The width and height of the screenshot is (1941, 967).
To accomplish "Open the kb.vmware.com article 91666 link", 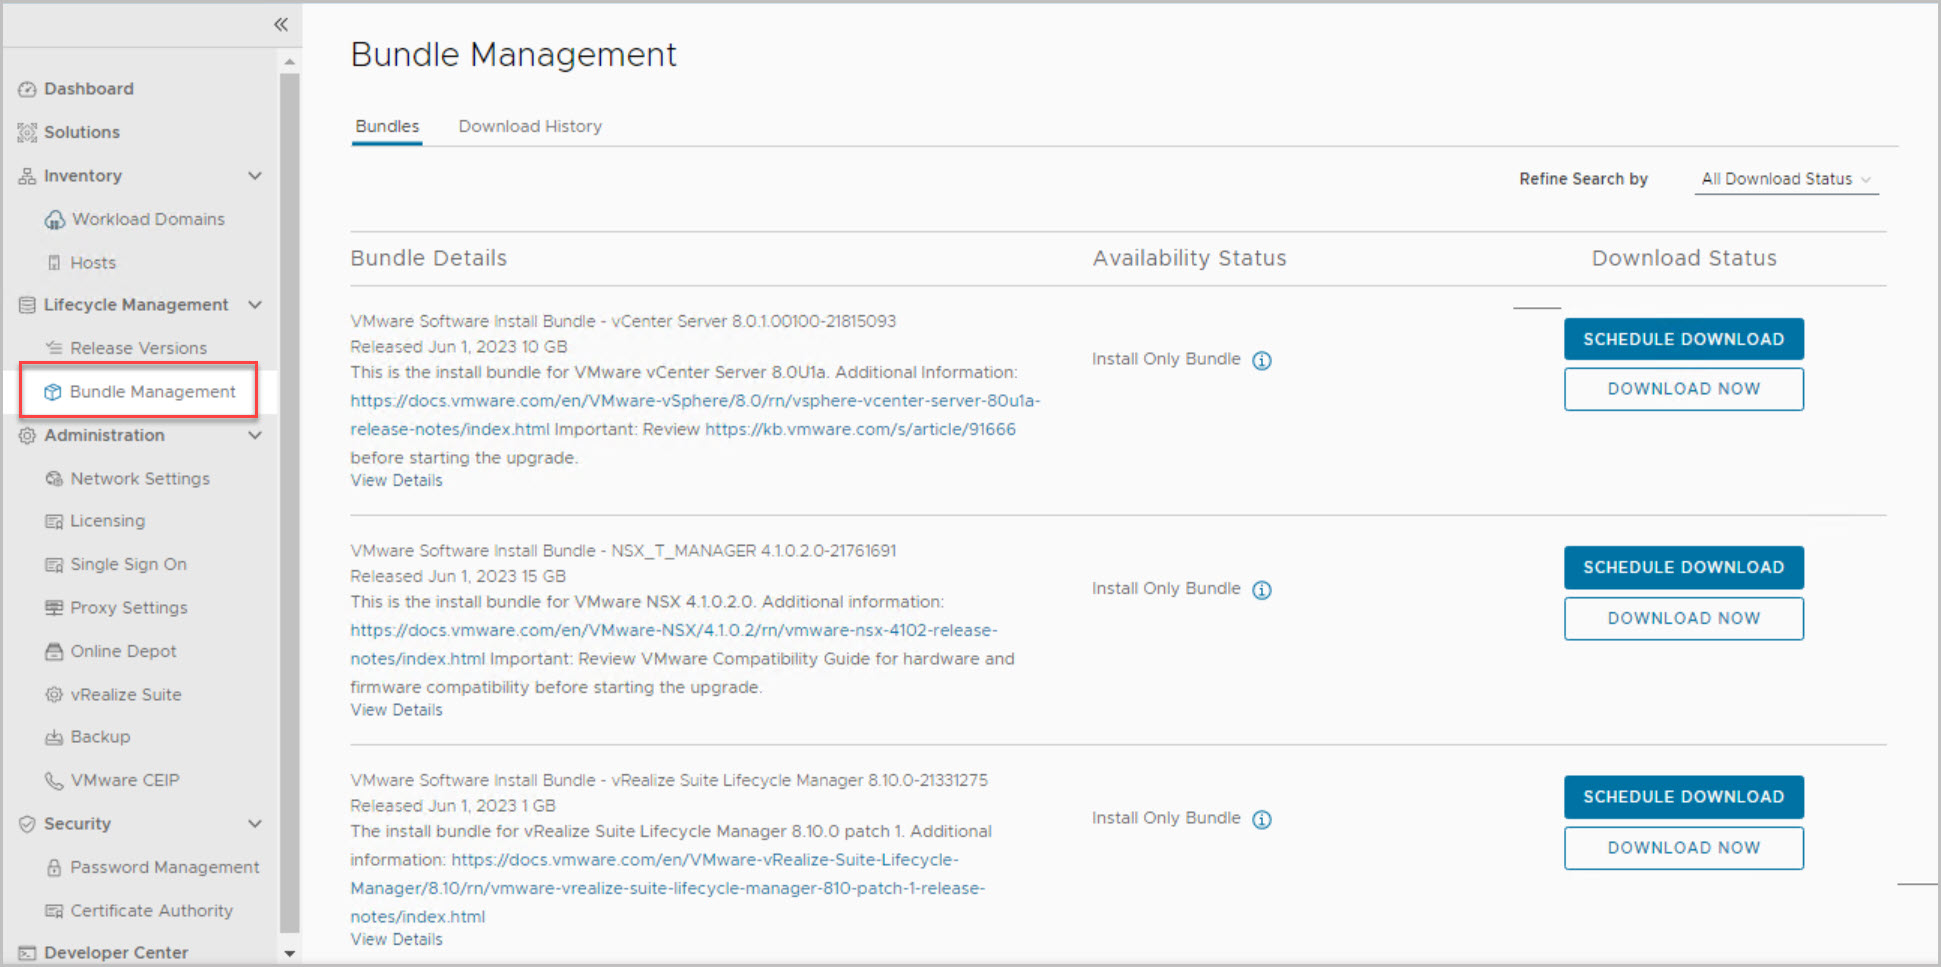I will pos(860,429).
